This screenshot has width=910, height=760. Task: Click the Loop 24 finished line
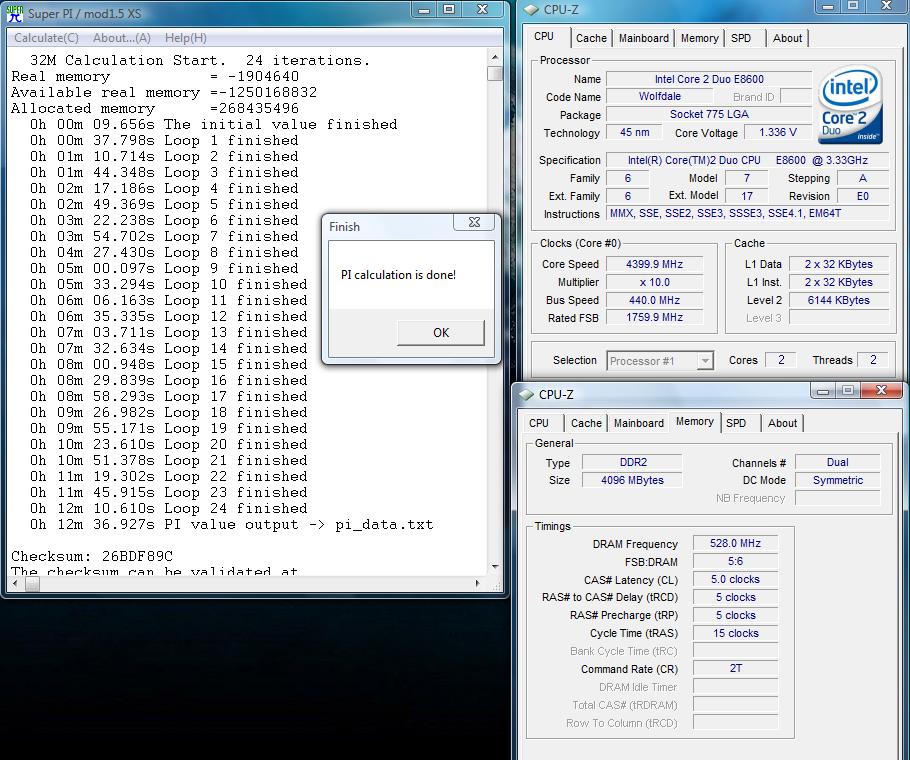pyautogui.click(x=168, y=508)
